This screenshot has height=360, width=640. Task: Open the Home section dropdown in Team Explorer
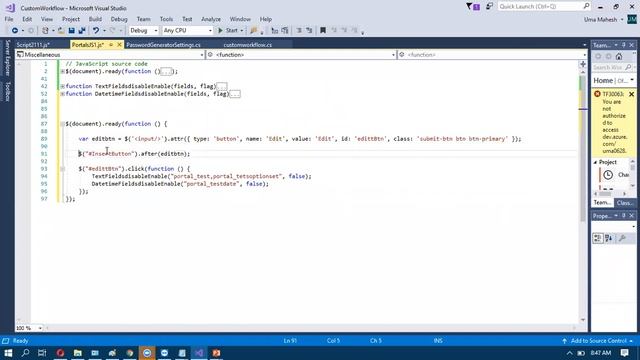point(632,80)
